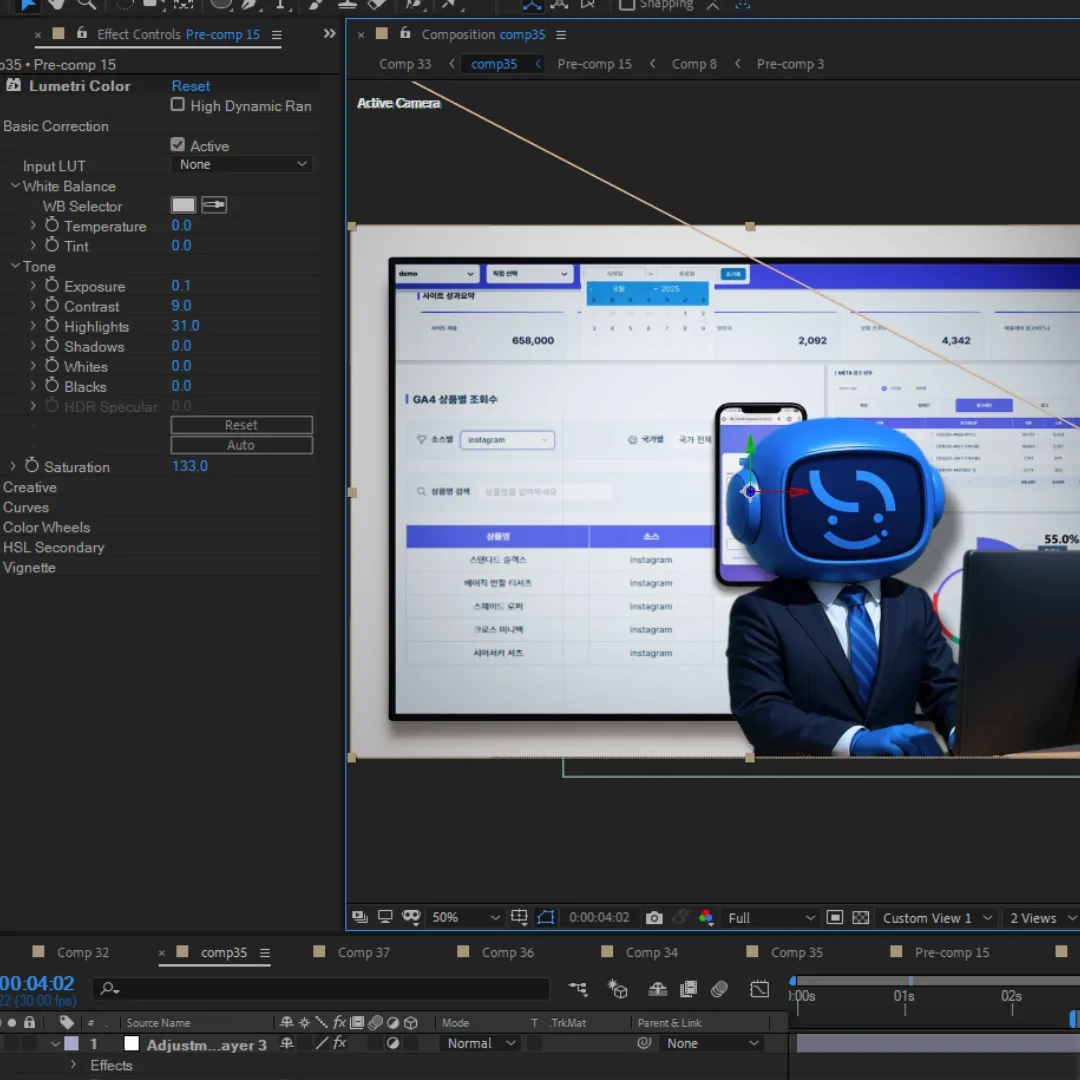Enable frame blending icon in timeline

click(x=688, y=989)
